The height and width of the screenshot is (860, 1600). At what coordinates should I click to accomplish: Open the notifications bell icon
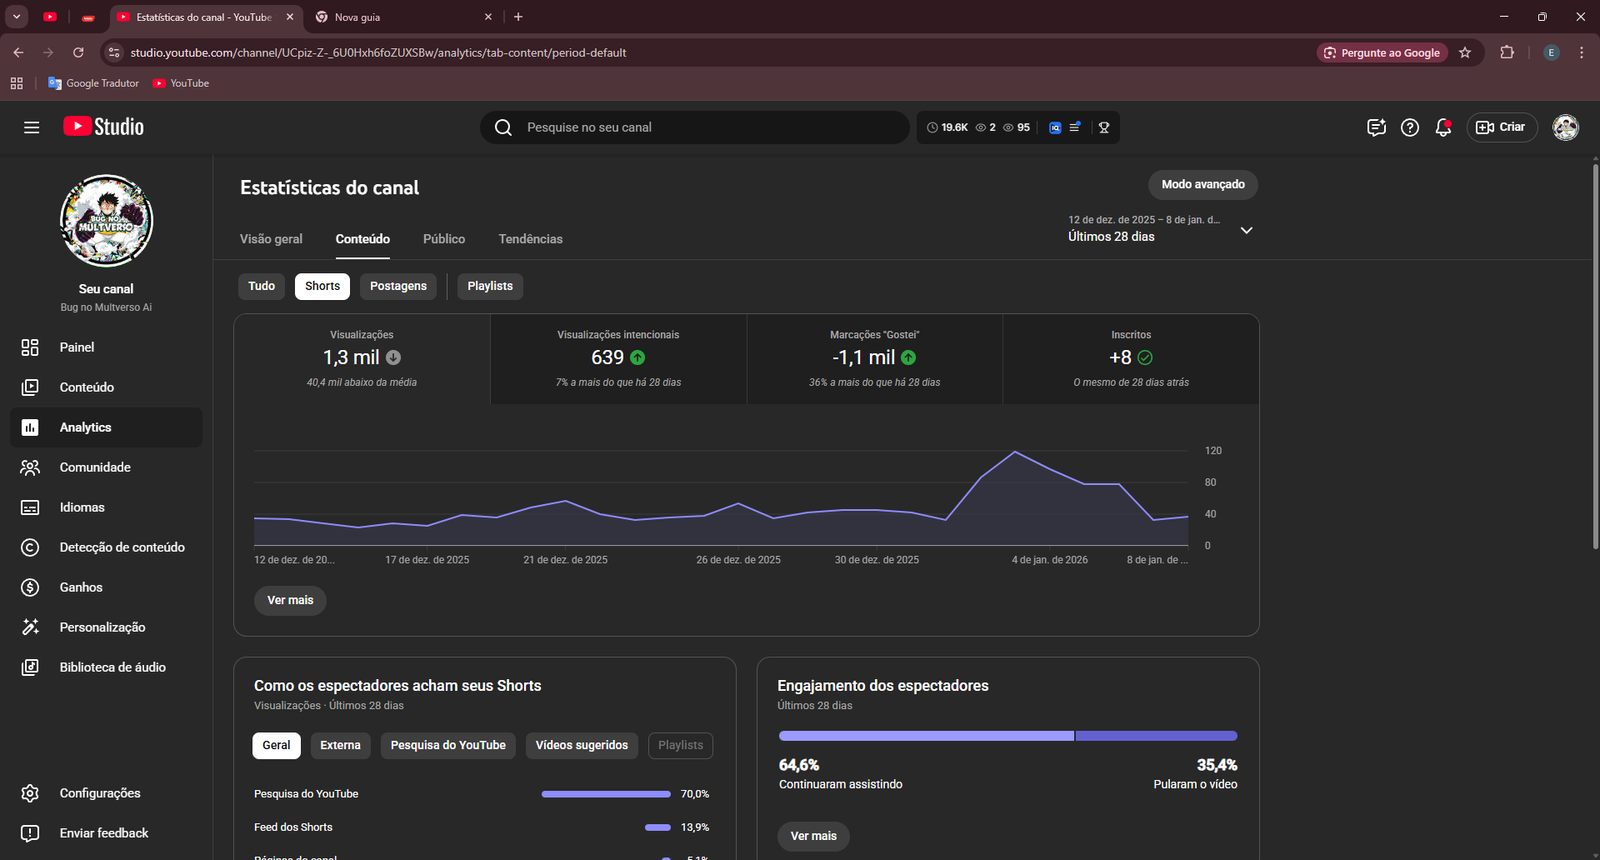tap(1443, 127)
